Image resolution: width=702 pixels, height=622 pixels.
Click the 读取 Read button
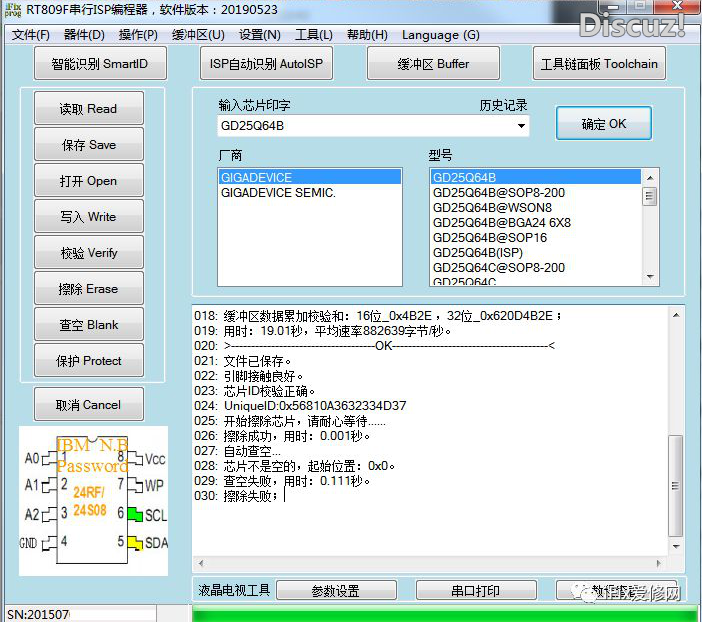click(89, 108)
